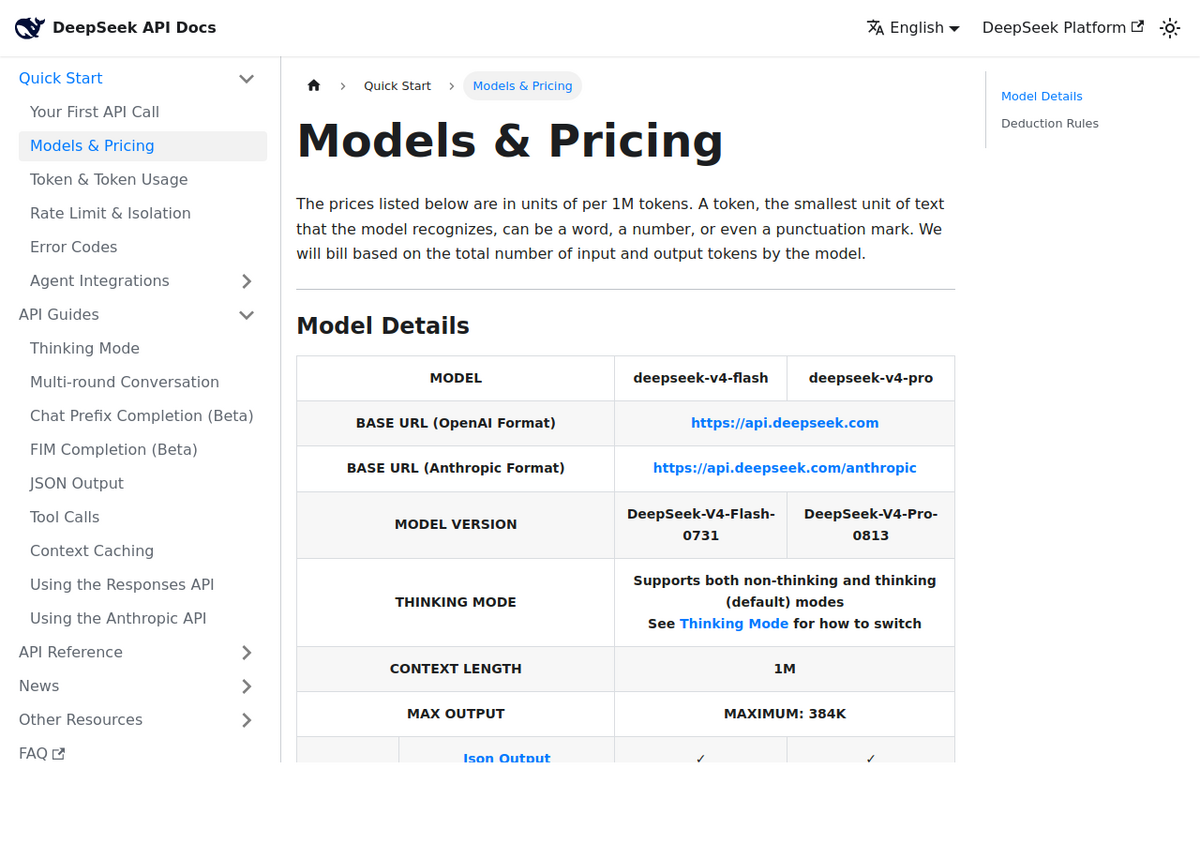Click the Model Details heading
This screenshot has height=844, width=1200.
tap(383, 326)
